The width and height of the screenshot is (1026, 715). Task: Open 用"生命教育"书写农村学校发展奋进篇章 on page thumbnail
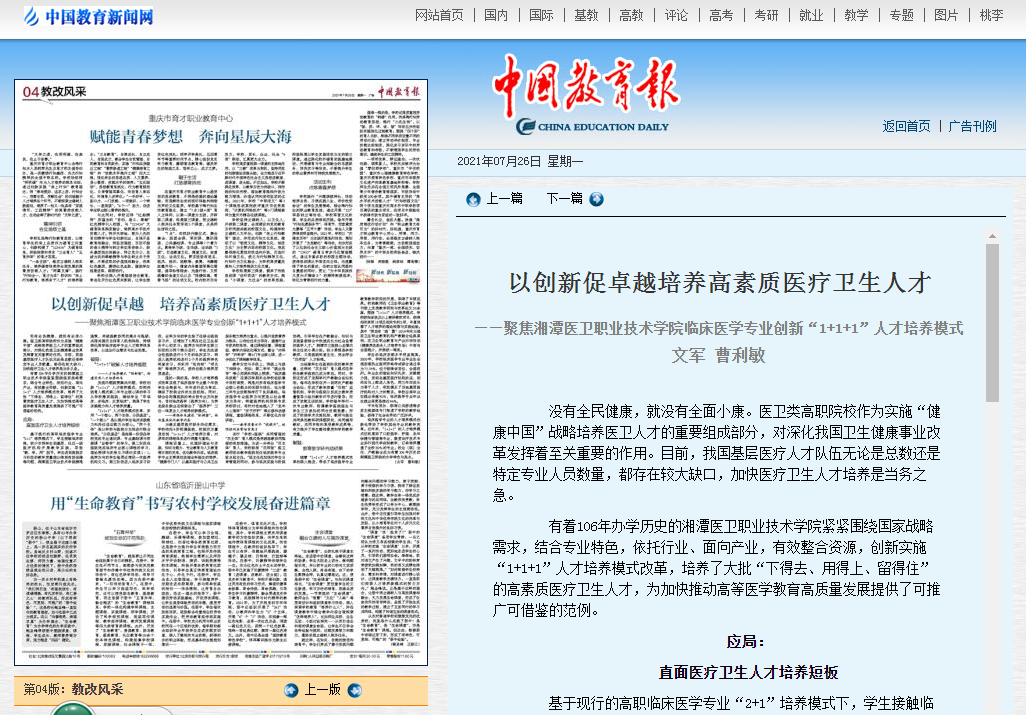(190, 503)
